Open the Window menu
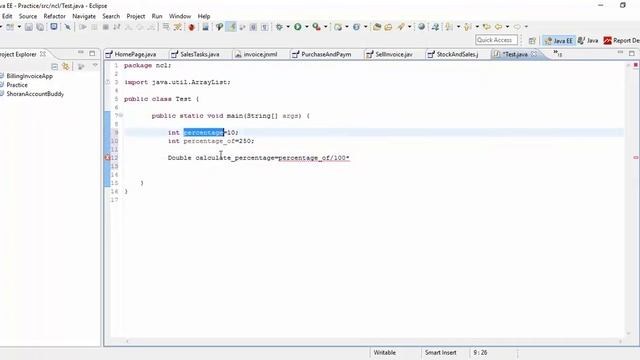This screenshot has width=640, height=360. click(180, 16)
